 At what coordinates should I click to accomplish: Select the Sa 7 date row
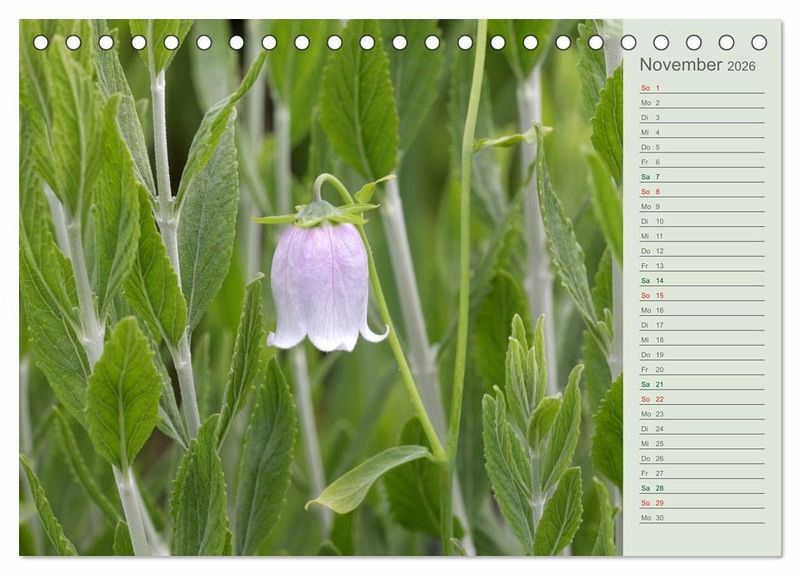click(x=702, y=177)
